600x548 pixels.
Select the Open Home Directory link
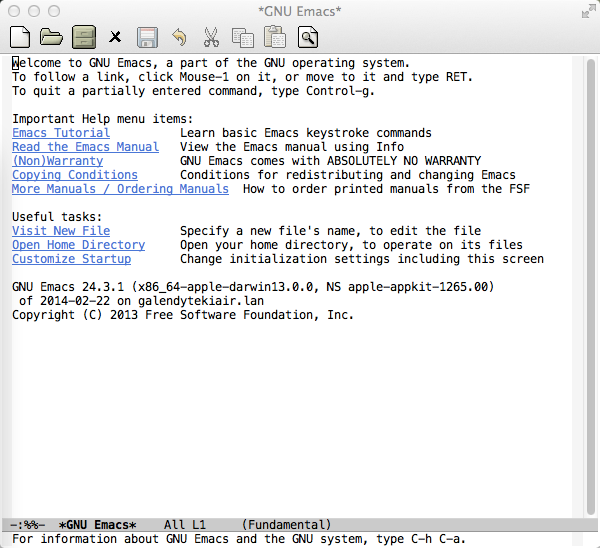(x=78, y=245)
